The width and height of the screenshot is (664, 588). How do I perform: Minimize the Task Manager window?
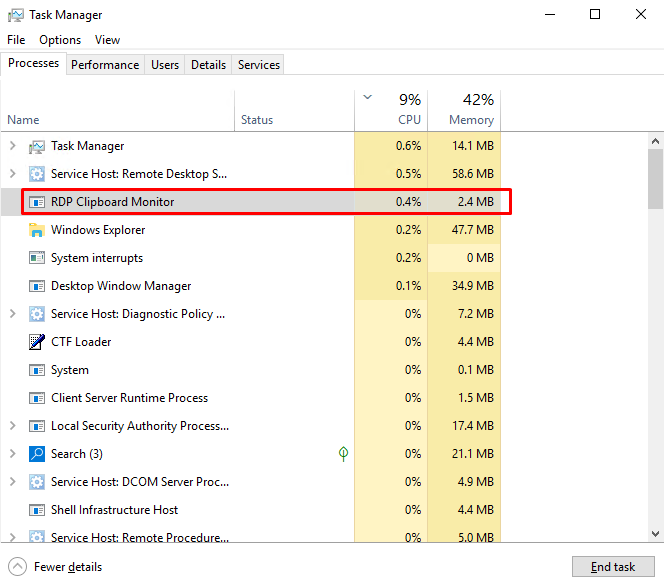(x=550, y=14)
